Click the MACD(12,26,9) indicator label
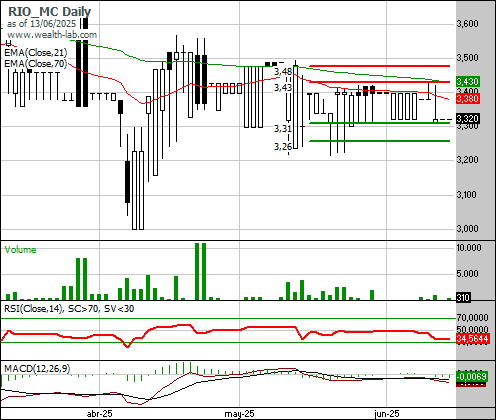The width and height of the screenshot is (496, 420). 37,368
